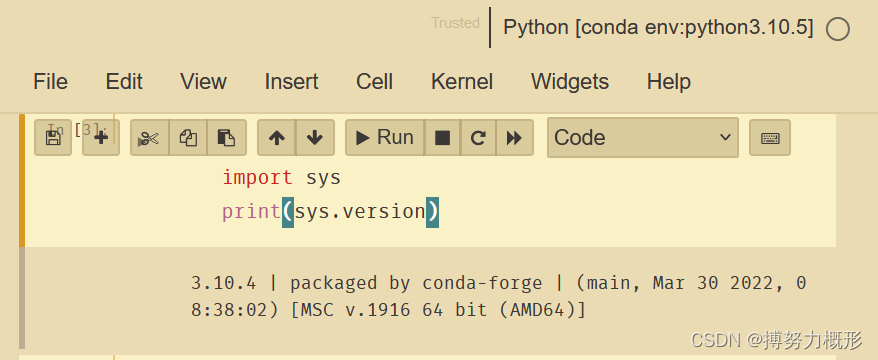
Task: Click the save and checkpoint floppy icon
Action: click(x=53, y=137)
